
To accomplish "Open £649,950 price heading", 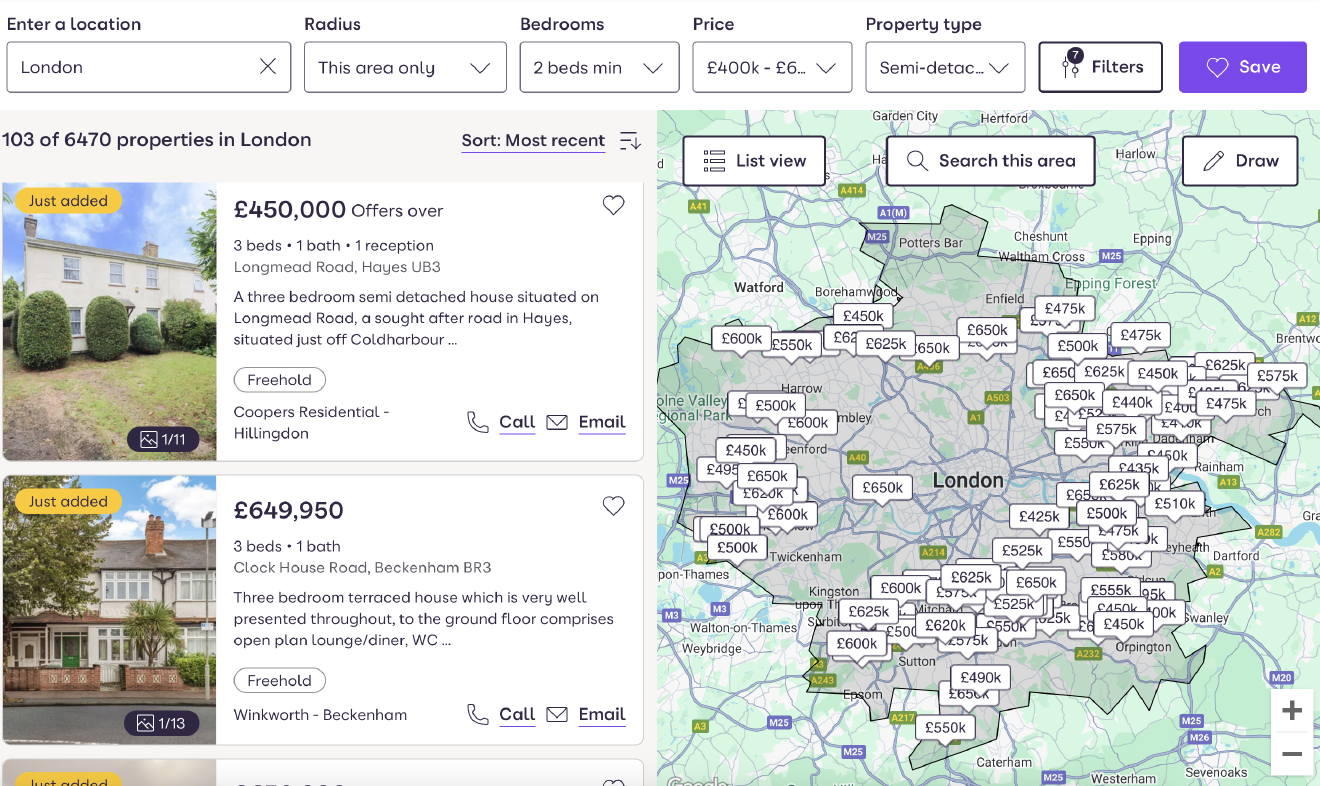I will tap(288, 510).
